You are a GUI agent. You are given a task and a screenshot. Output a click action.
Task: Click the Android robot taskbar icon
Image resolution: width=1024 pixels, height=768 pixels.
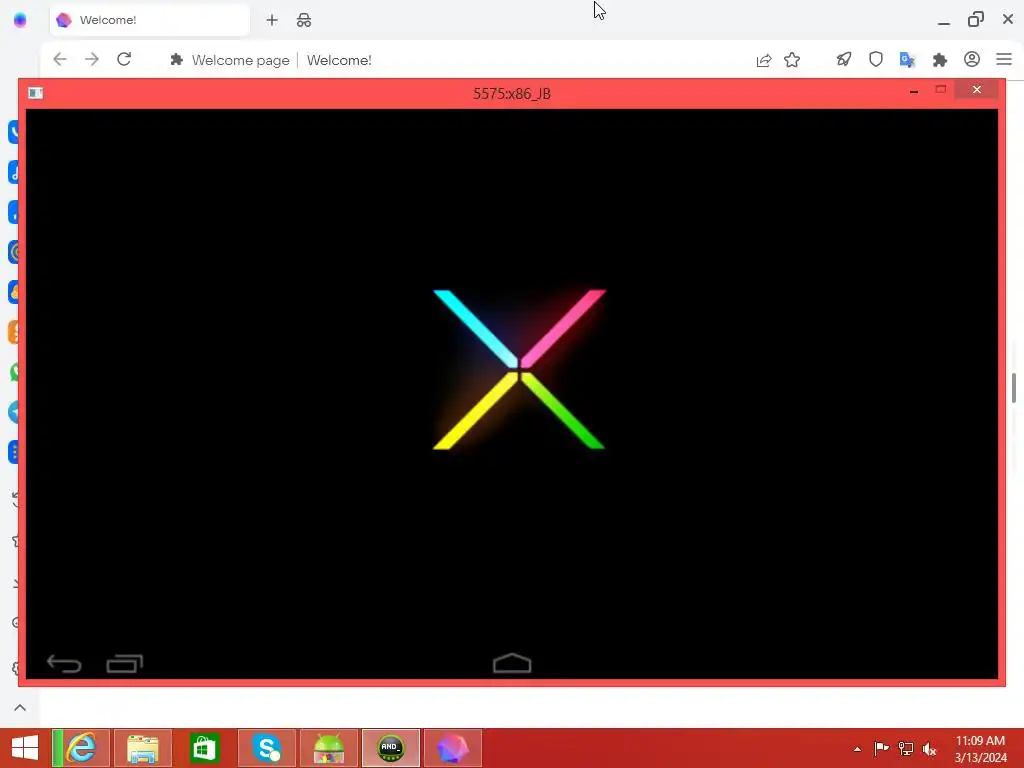(x=328, y=748)
